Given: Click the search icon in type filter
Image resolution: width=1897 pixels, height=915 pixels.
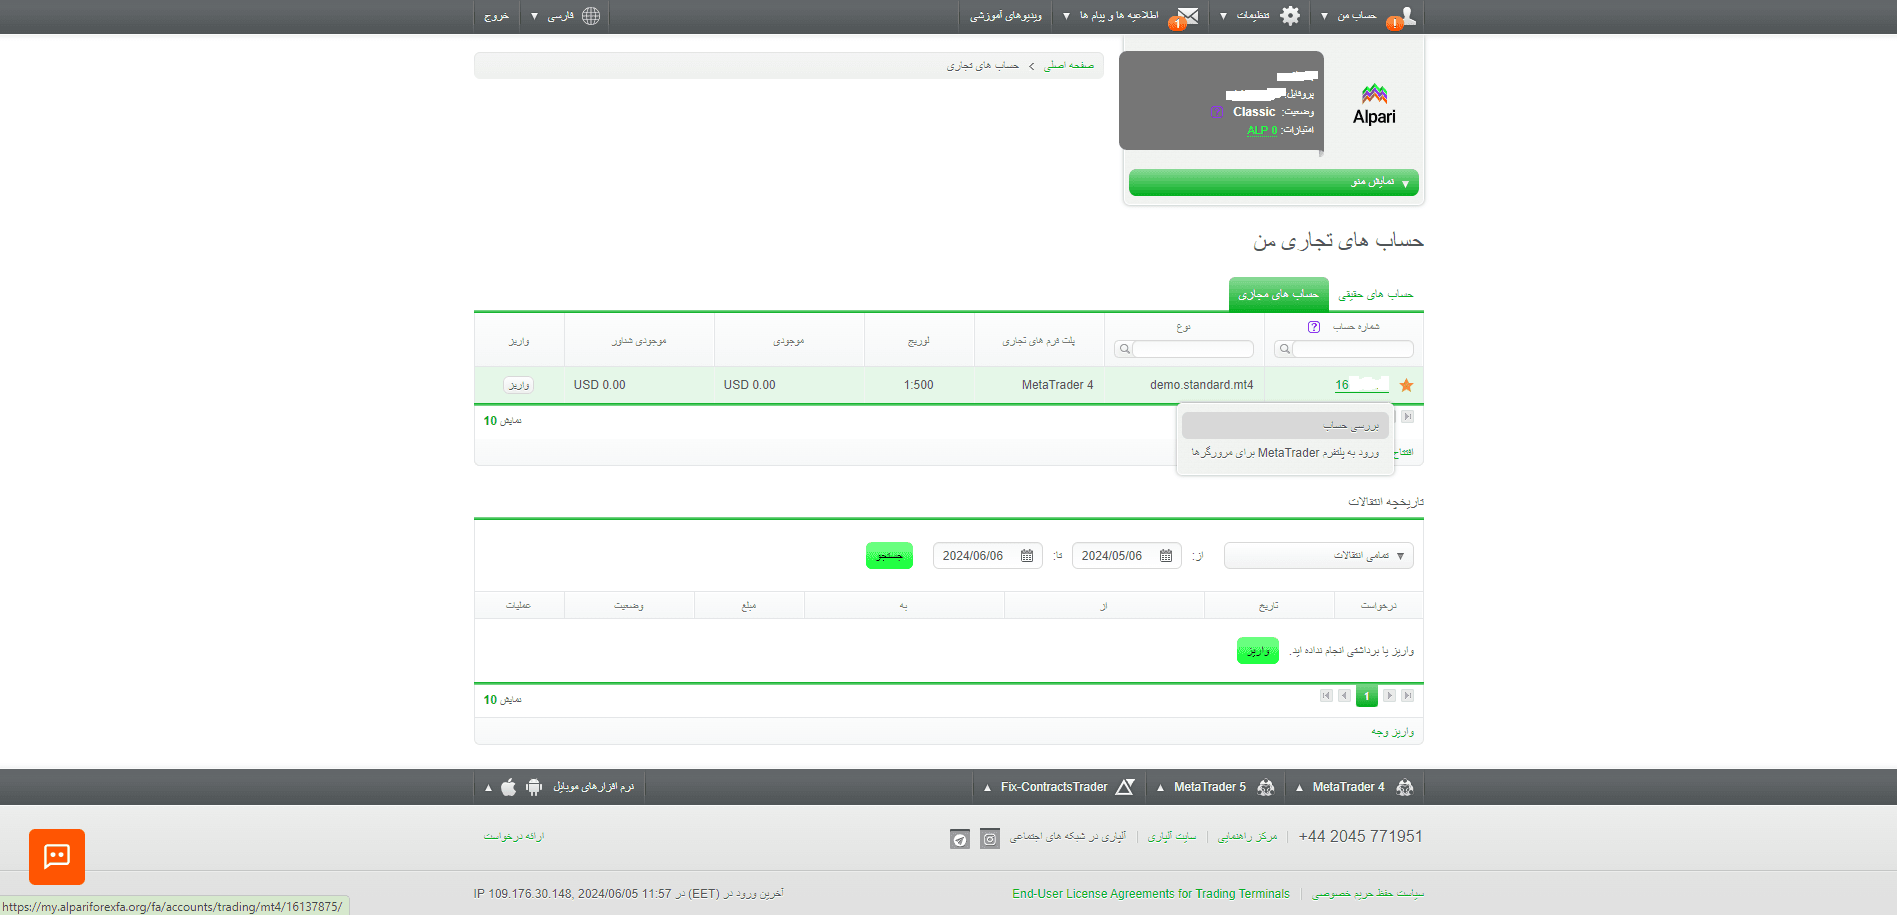Looking at the screenshot, I should tap(1125, 349).
